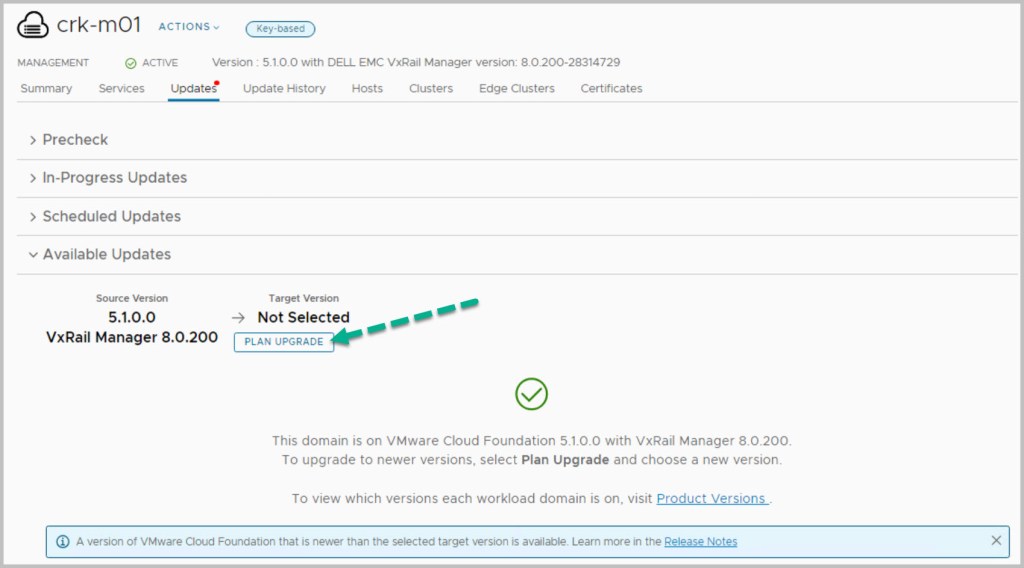The height and width of the screenshot is (568, 1024).
Task: Click the large green checkmark circle icon
Action: (x=531, y=393)
